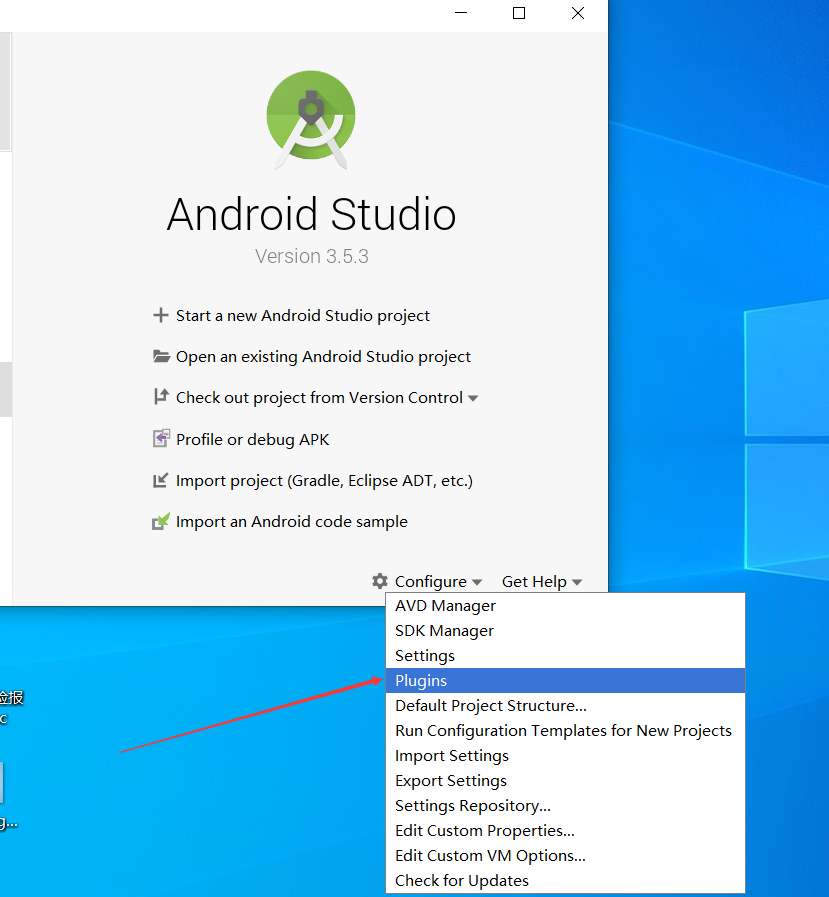Maximize the Android Studio welcome window
Viewport: 829px width, 897px height.
click(519, 13)
